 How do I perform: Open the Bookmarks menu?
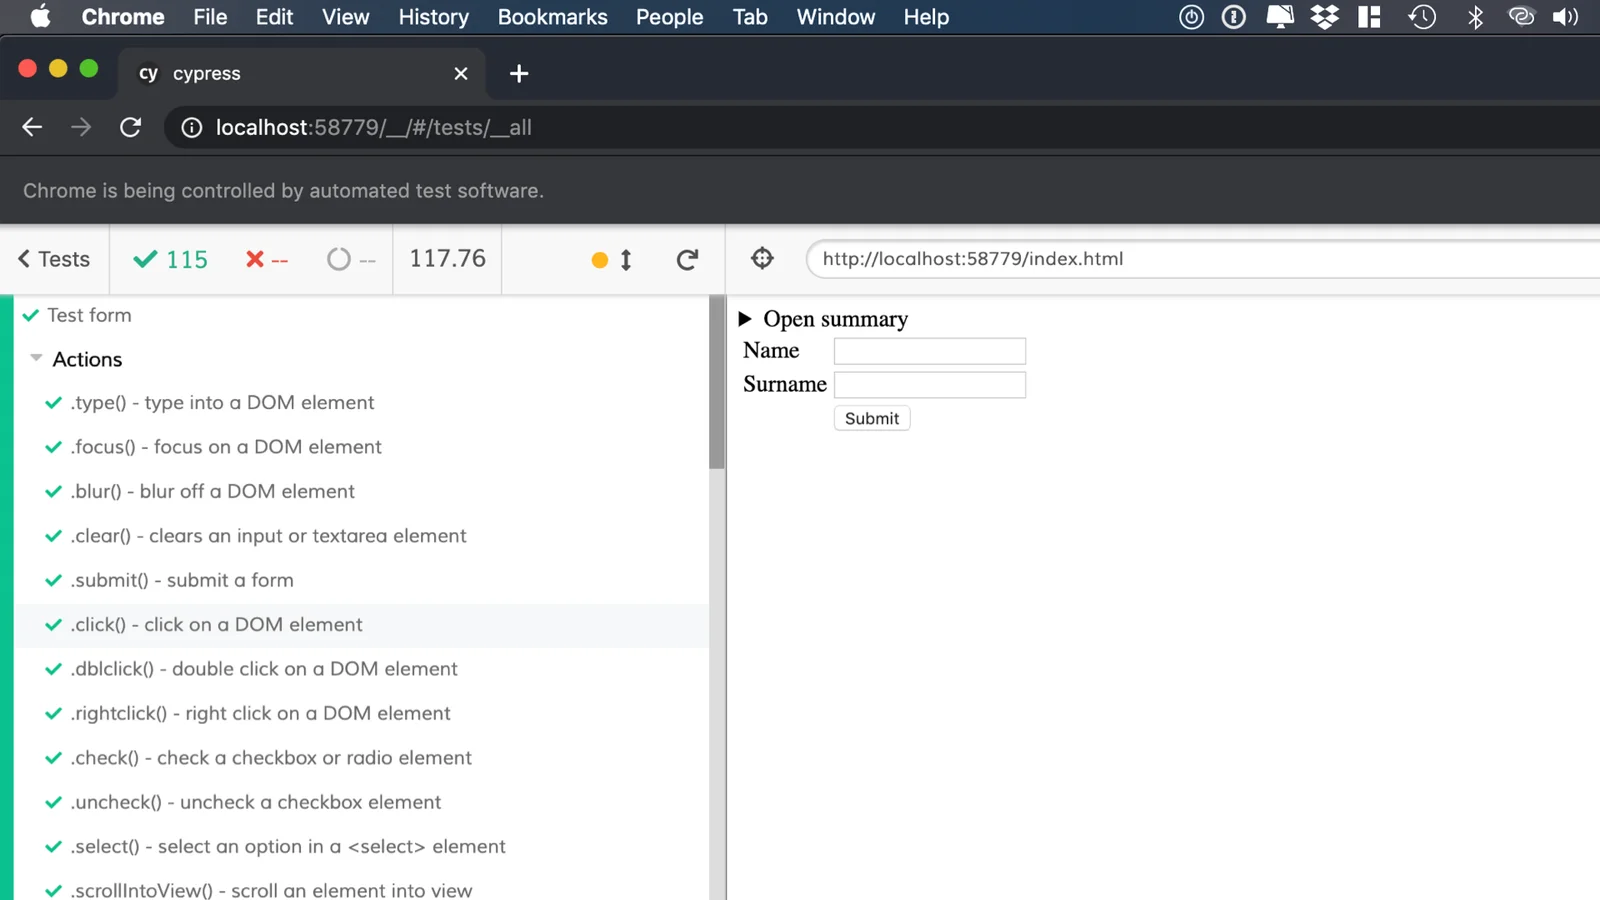coord(552,17)
